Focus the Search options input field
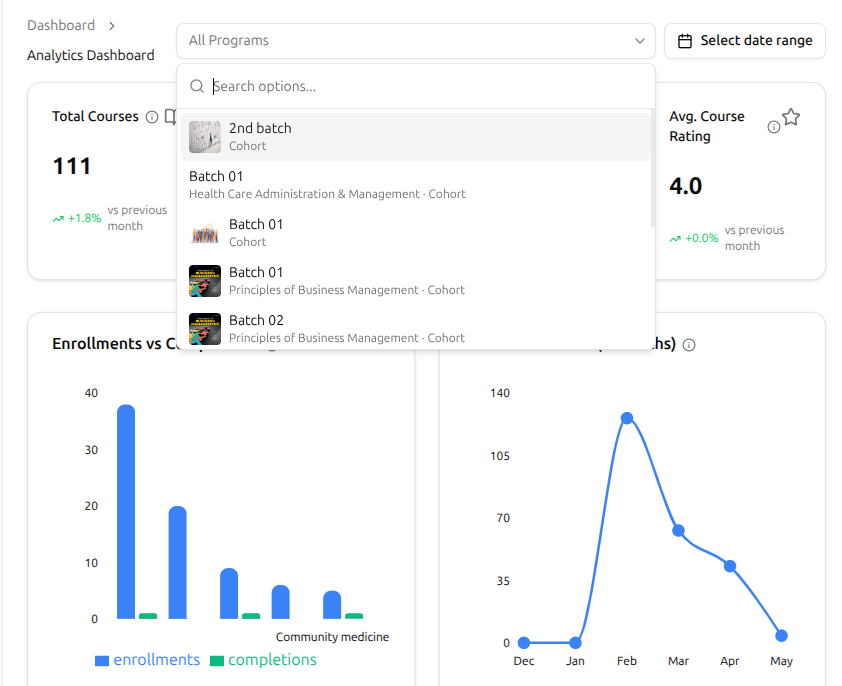This screenshot has height=686, width=842. pyautogui.click(x=430, y=86)
